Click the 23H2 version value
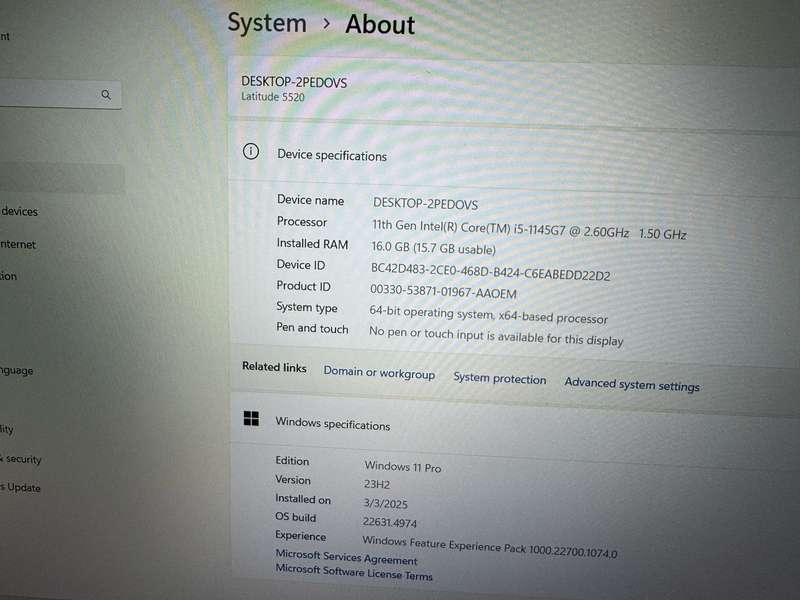 [377, 485]
